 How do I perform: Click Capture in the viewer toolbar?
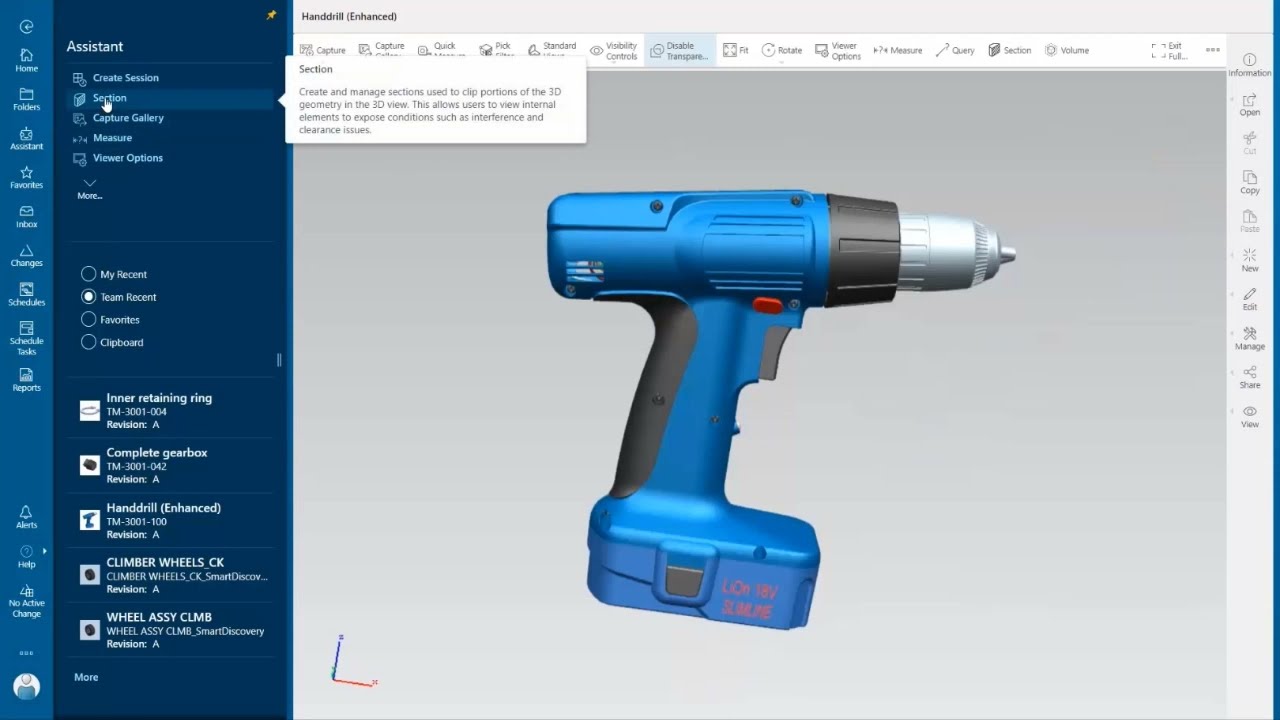click(x=322, y=50)
